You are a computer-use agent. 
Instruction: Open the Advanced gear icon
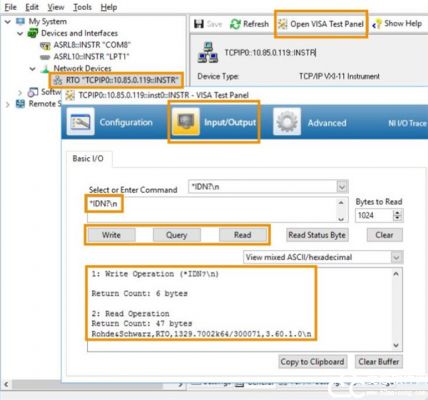click(x=287, y=122)
